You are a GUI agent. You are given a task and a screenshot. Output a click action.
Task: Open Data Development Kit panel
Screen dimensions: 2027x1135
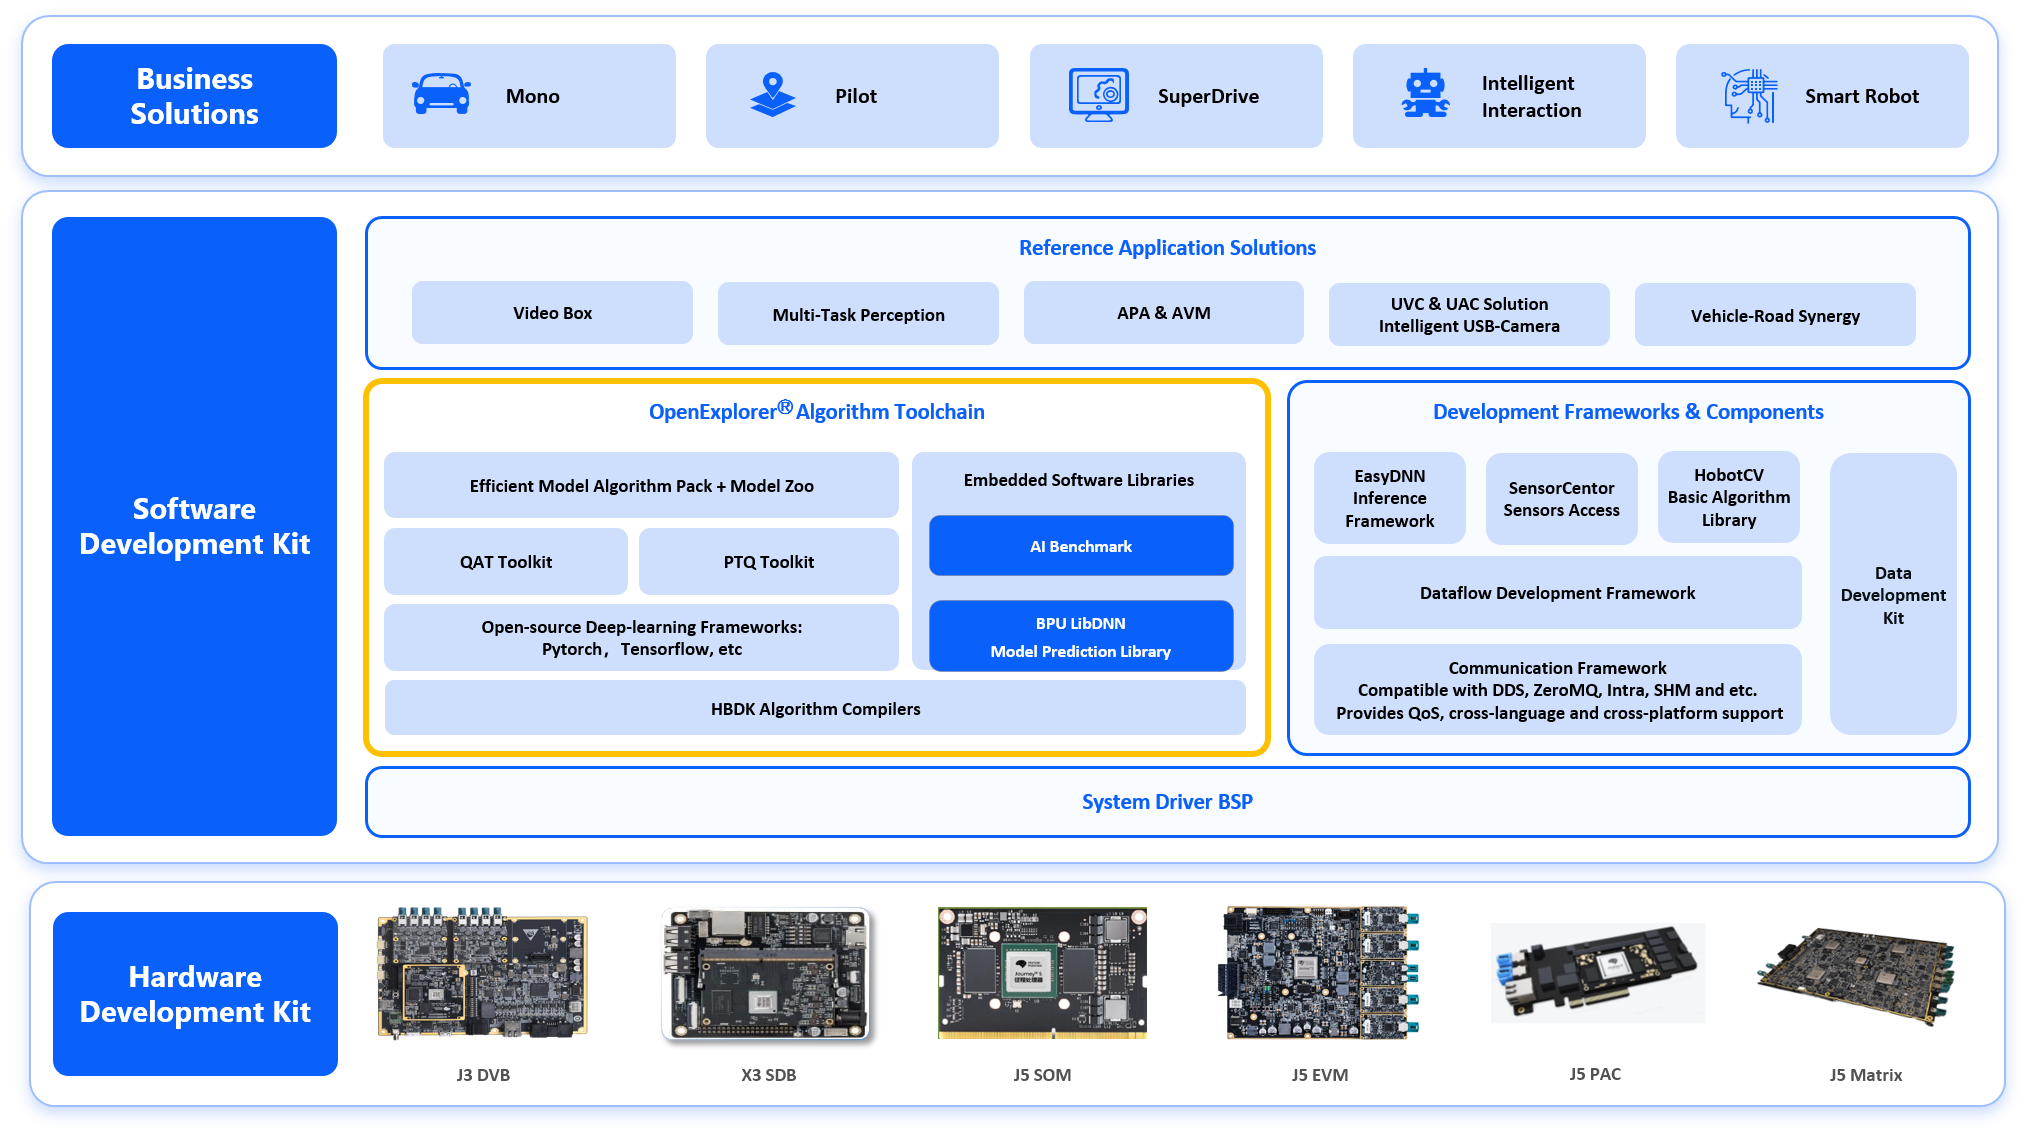pyautogui.click(x=1893, y=594)
